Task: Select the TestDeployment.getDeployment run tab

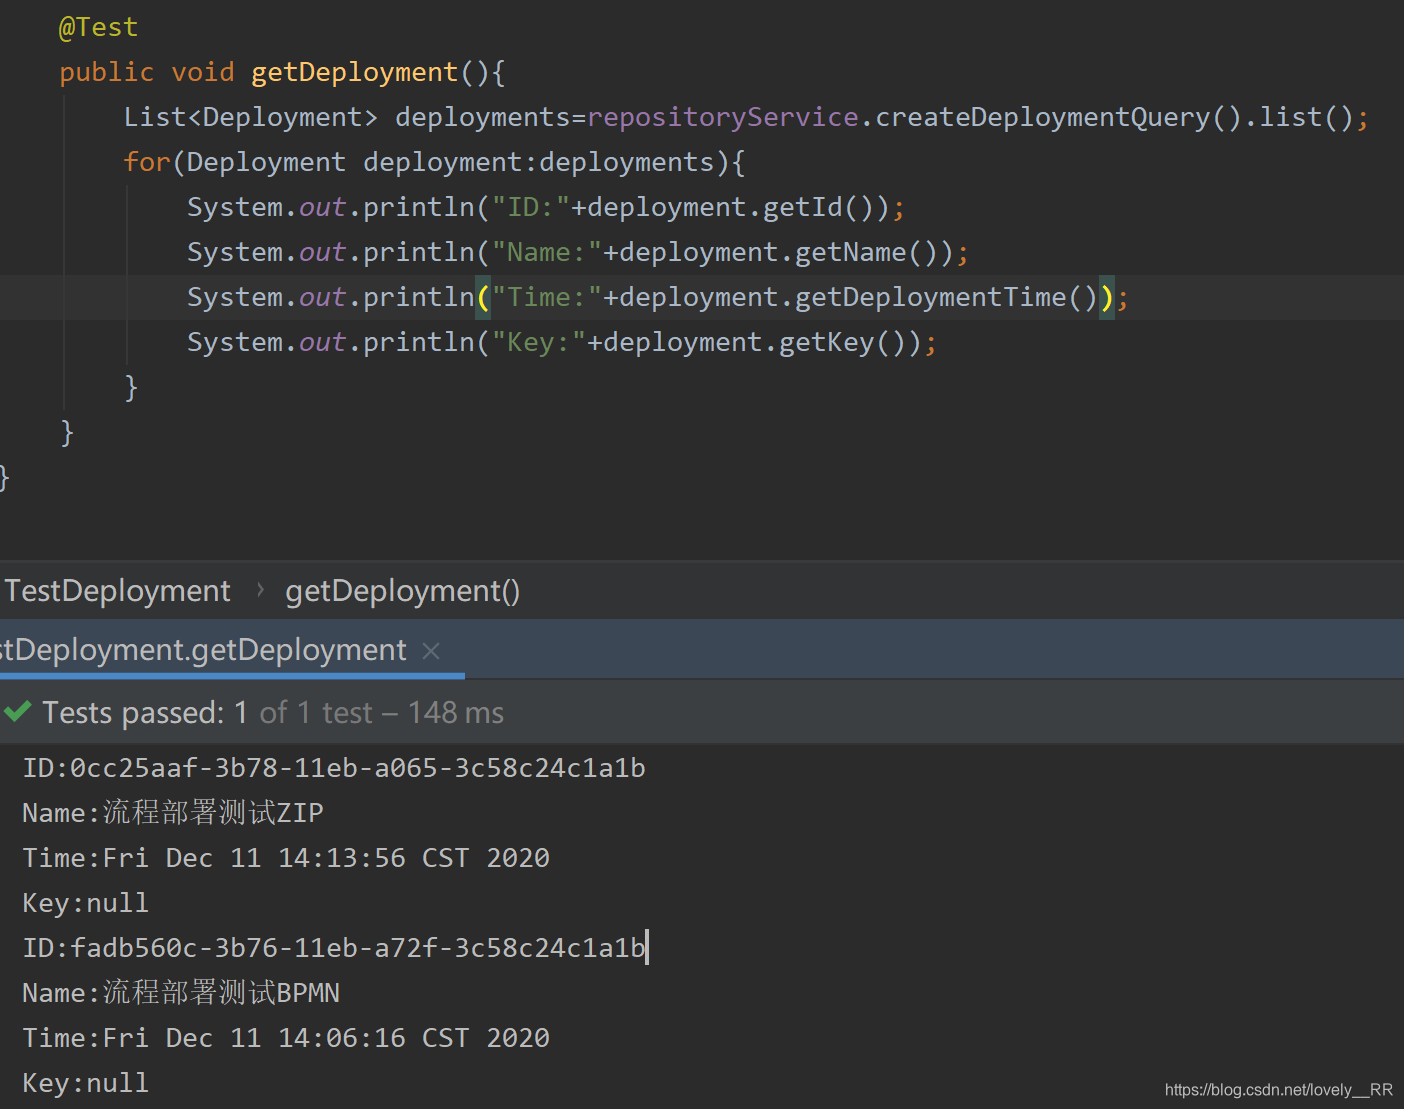Action: pos(203,650)
